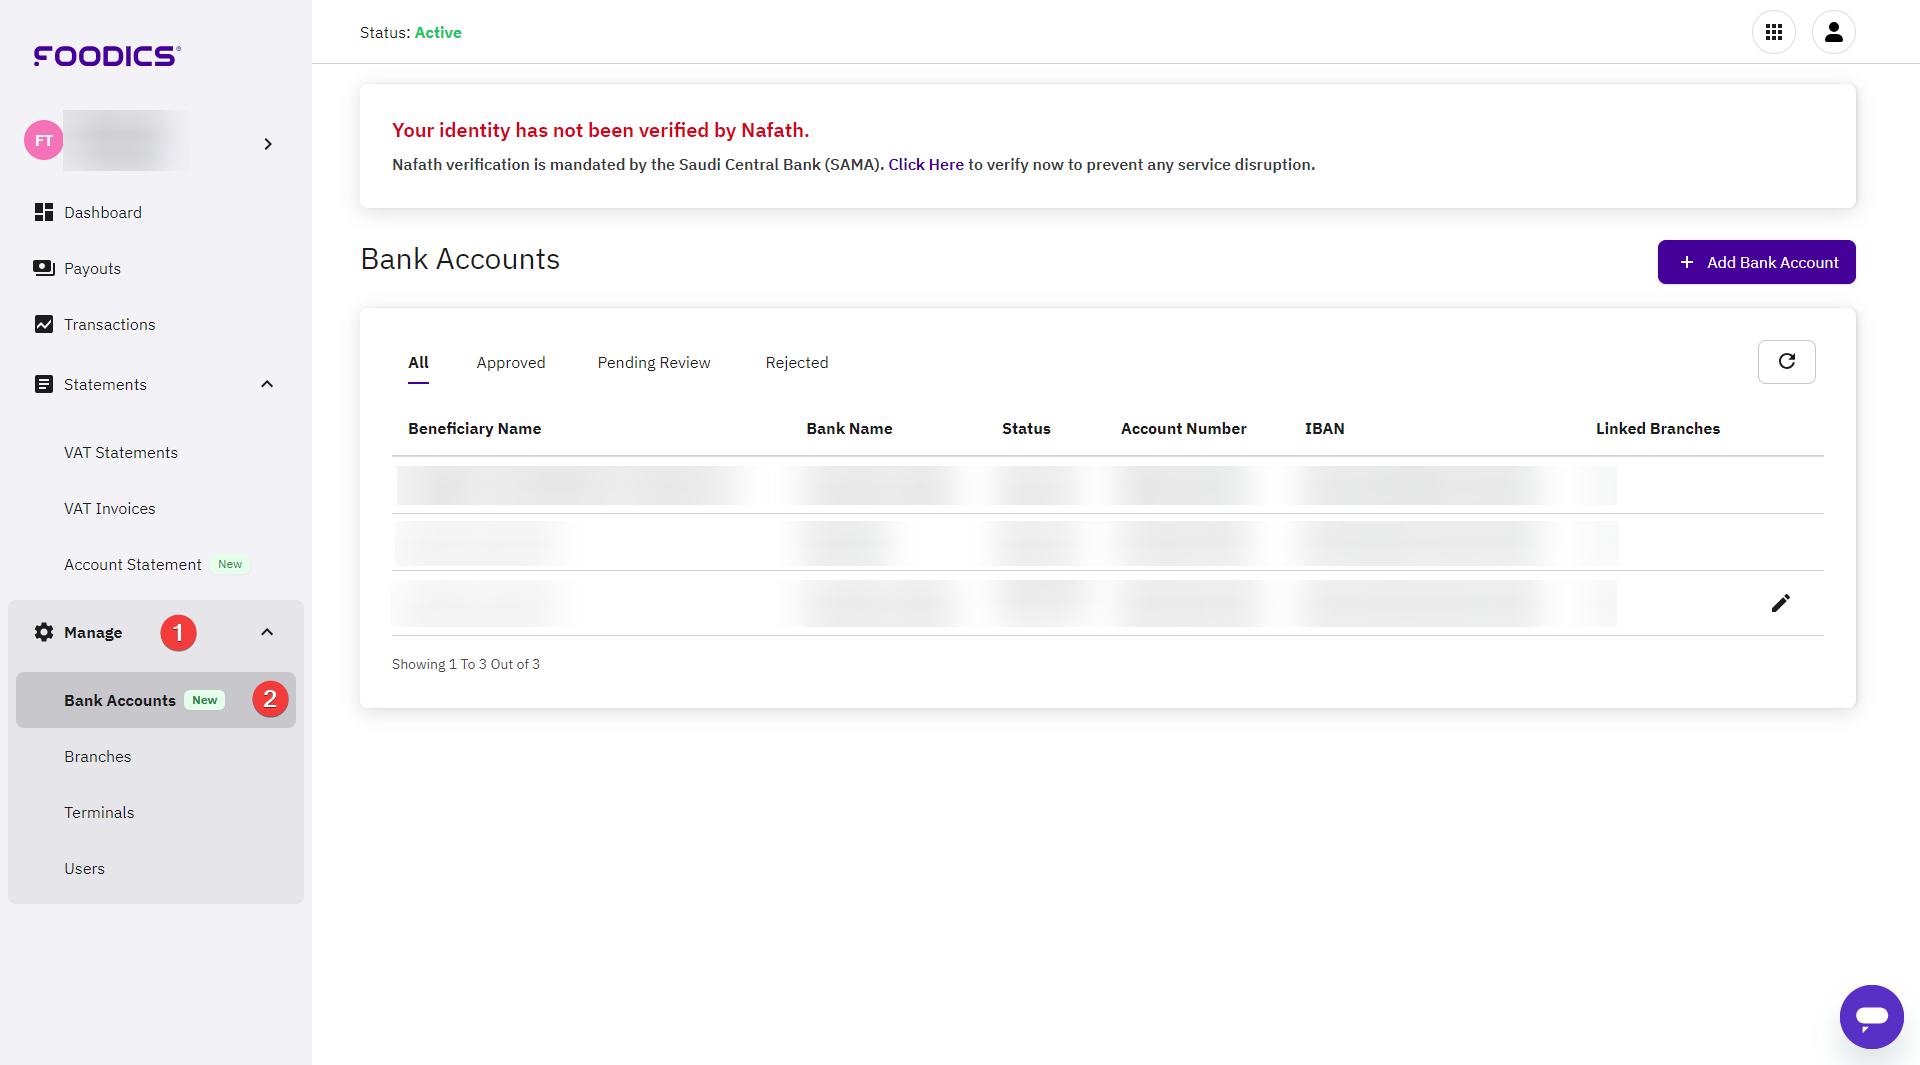Go to Branches under Manage
Viewport: 1920px width, 1065px height.
click(97, 756)
